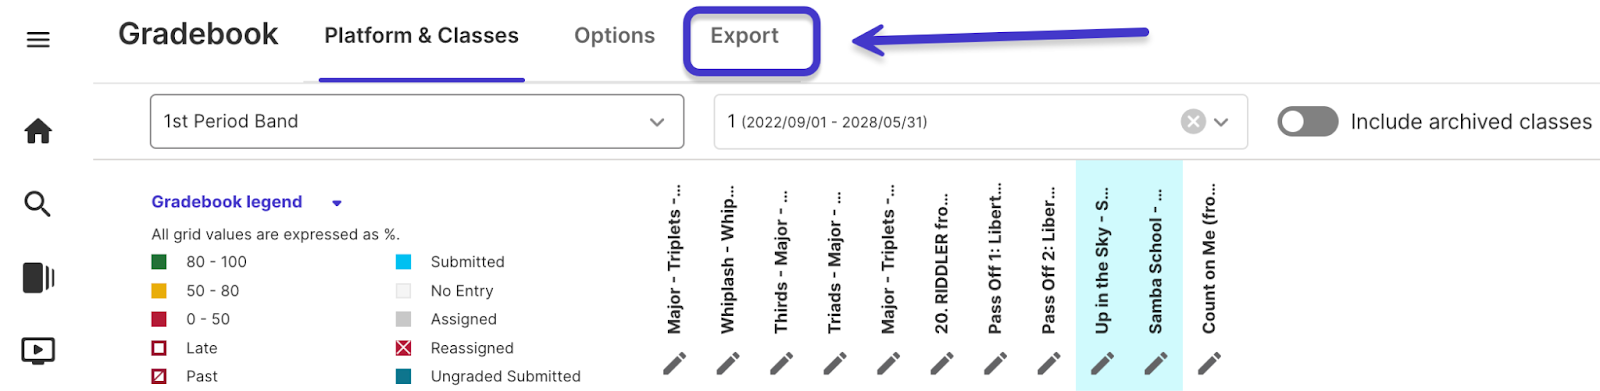
Task: Collapse the Gradebook legend arrow
Action: (337, 203)
